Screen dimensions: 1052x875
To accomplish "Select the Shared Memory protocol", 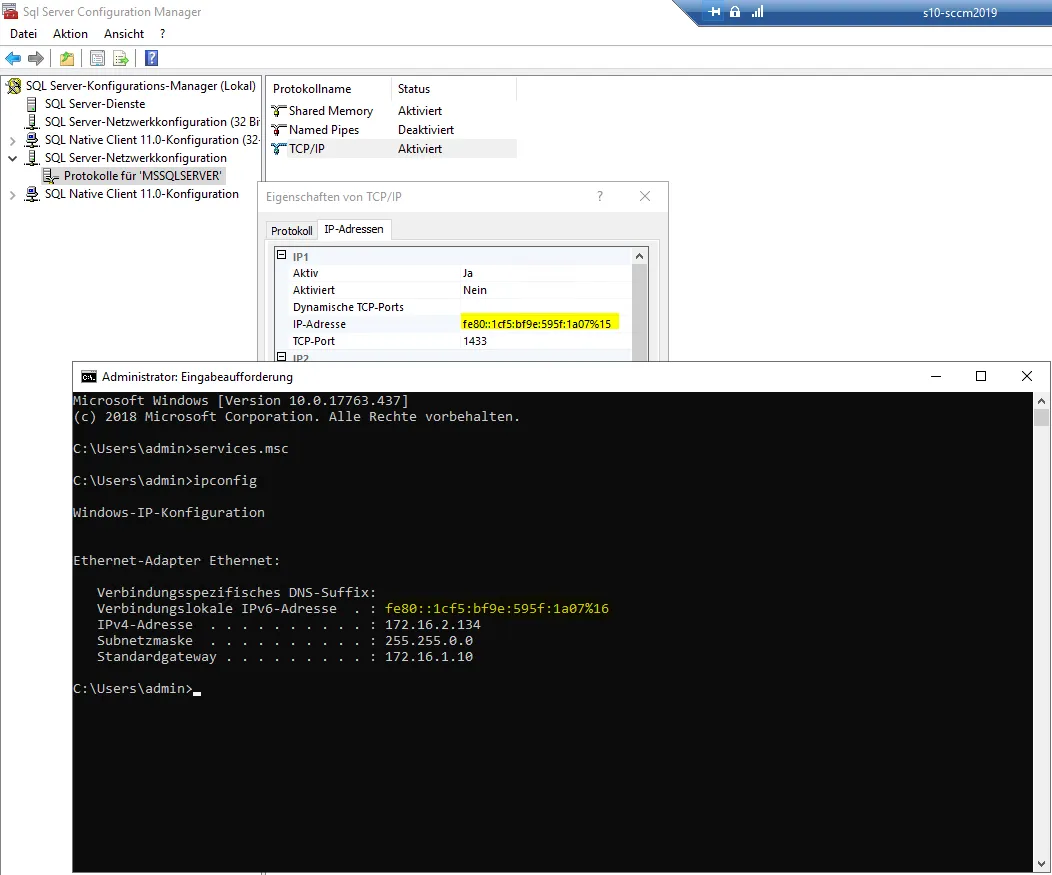I will point(330,111).
